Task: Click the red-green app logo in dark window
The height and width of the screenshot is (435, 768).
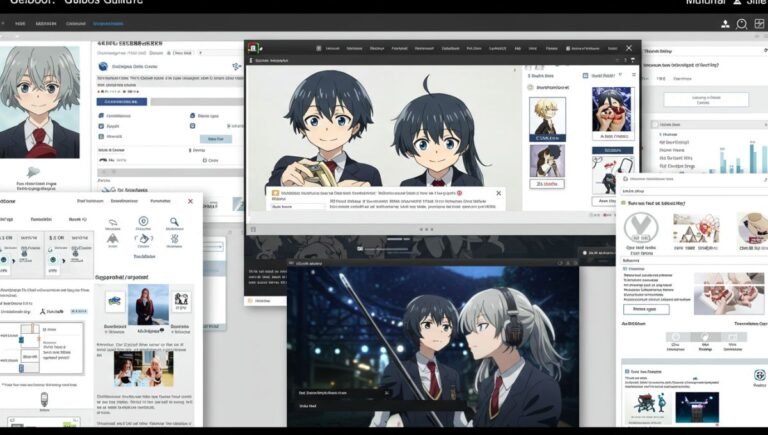Action: (253, 48)
